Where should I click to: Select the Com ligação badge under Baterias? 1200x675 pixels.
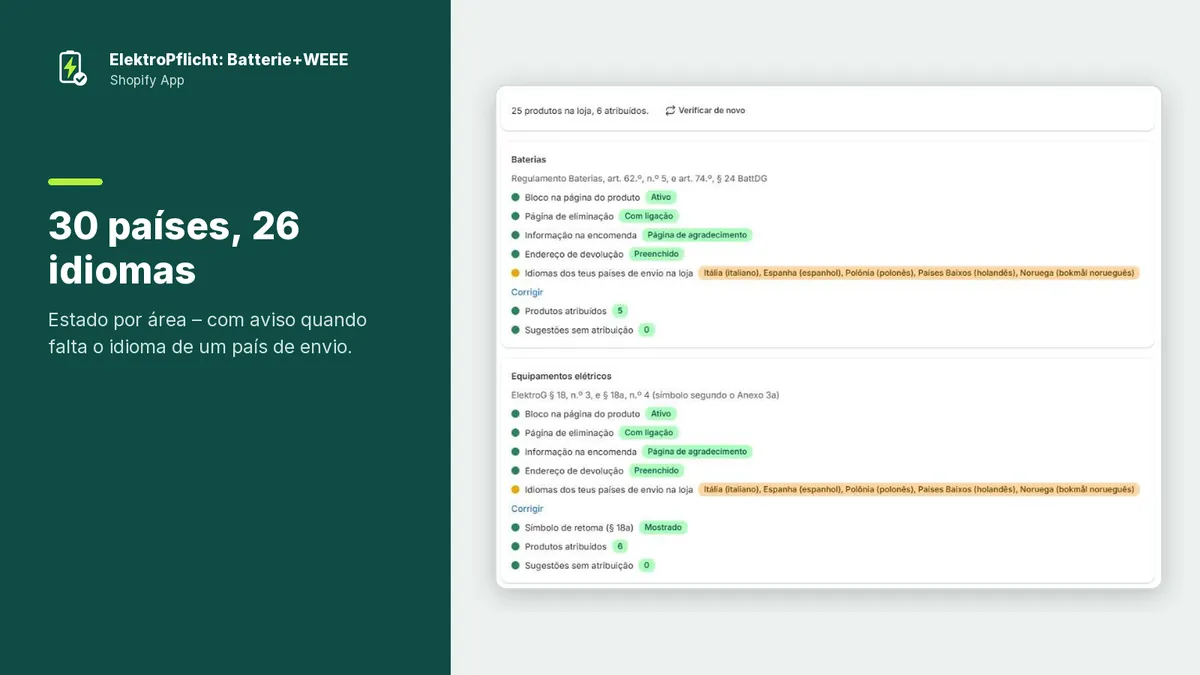[649, 216]
